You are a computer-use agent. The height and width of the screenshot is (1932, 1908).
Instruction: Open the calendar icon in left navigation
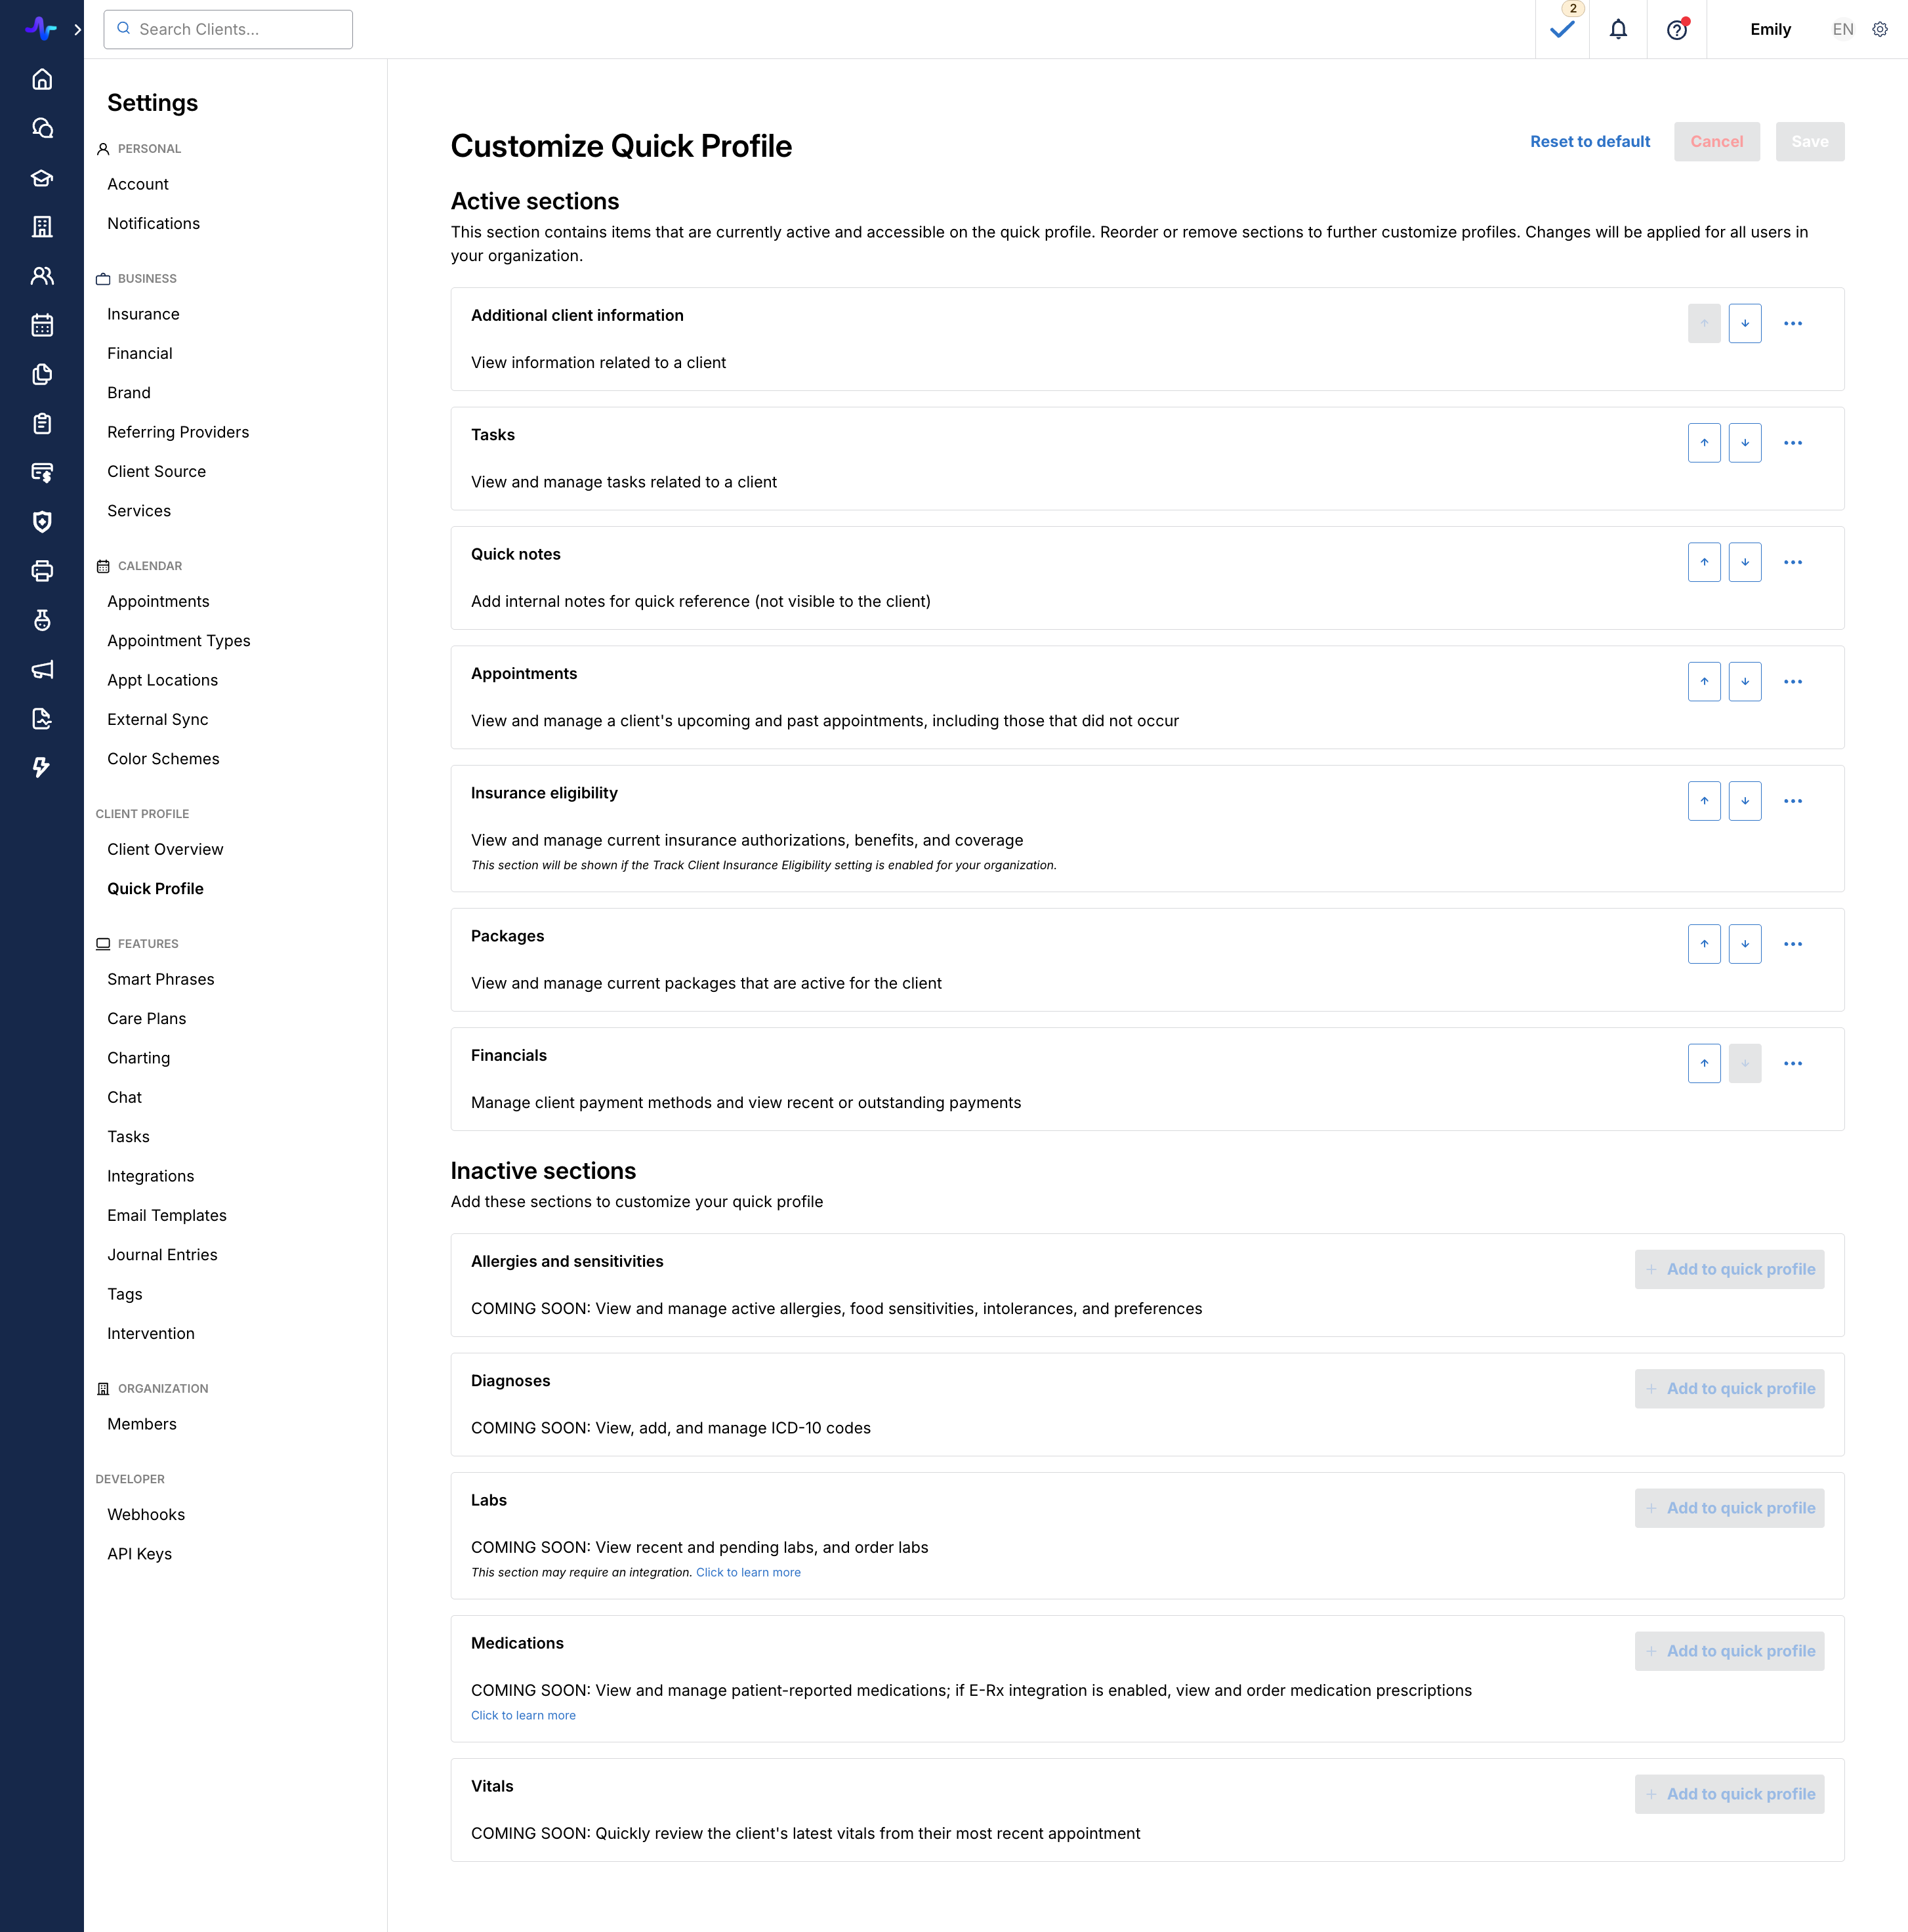point(42,325)
